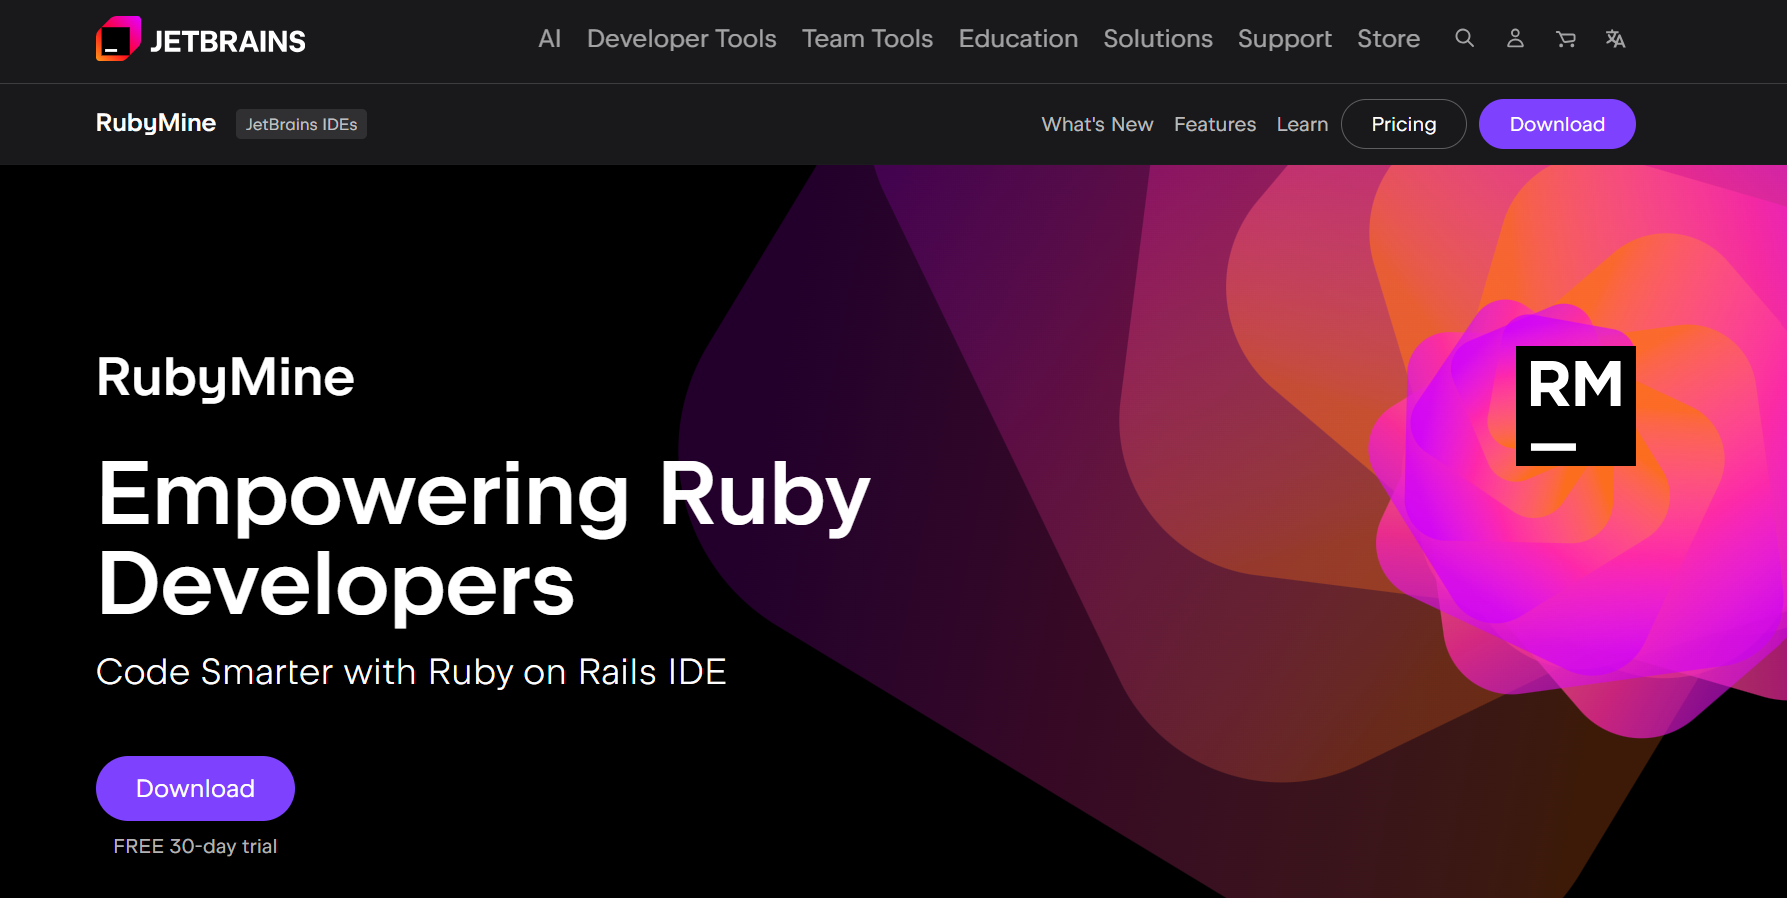Click 'Code Smarter with Ruby on Rails IDE' text
1787x898 pixels.
tap(411, 672)
